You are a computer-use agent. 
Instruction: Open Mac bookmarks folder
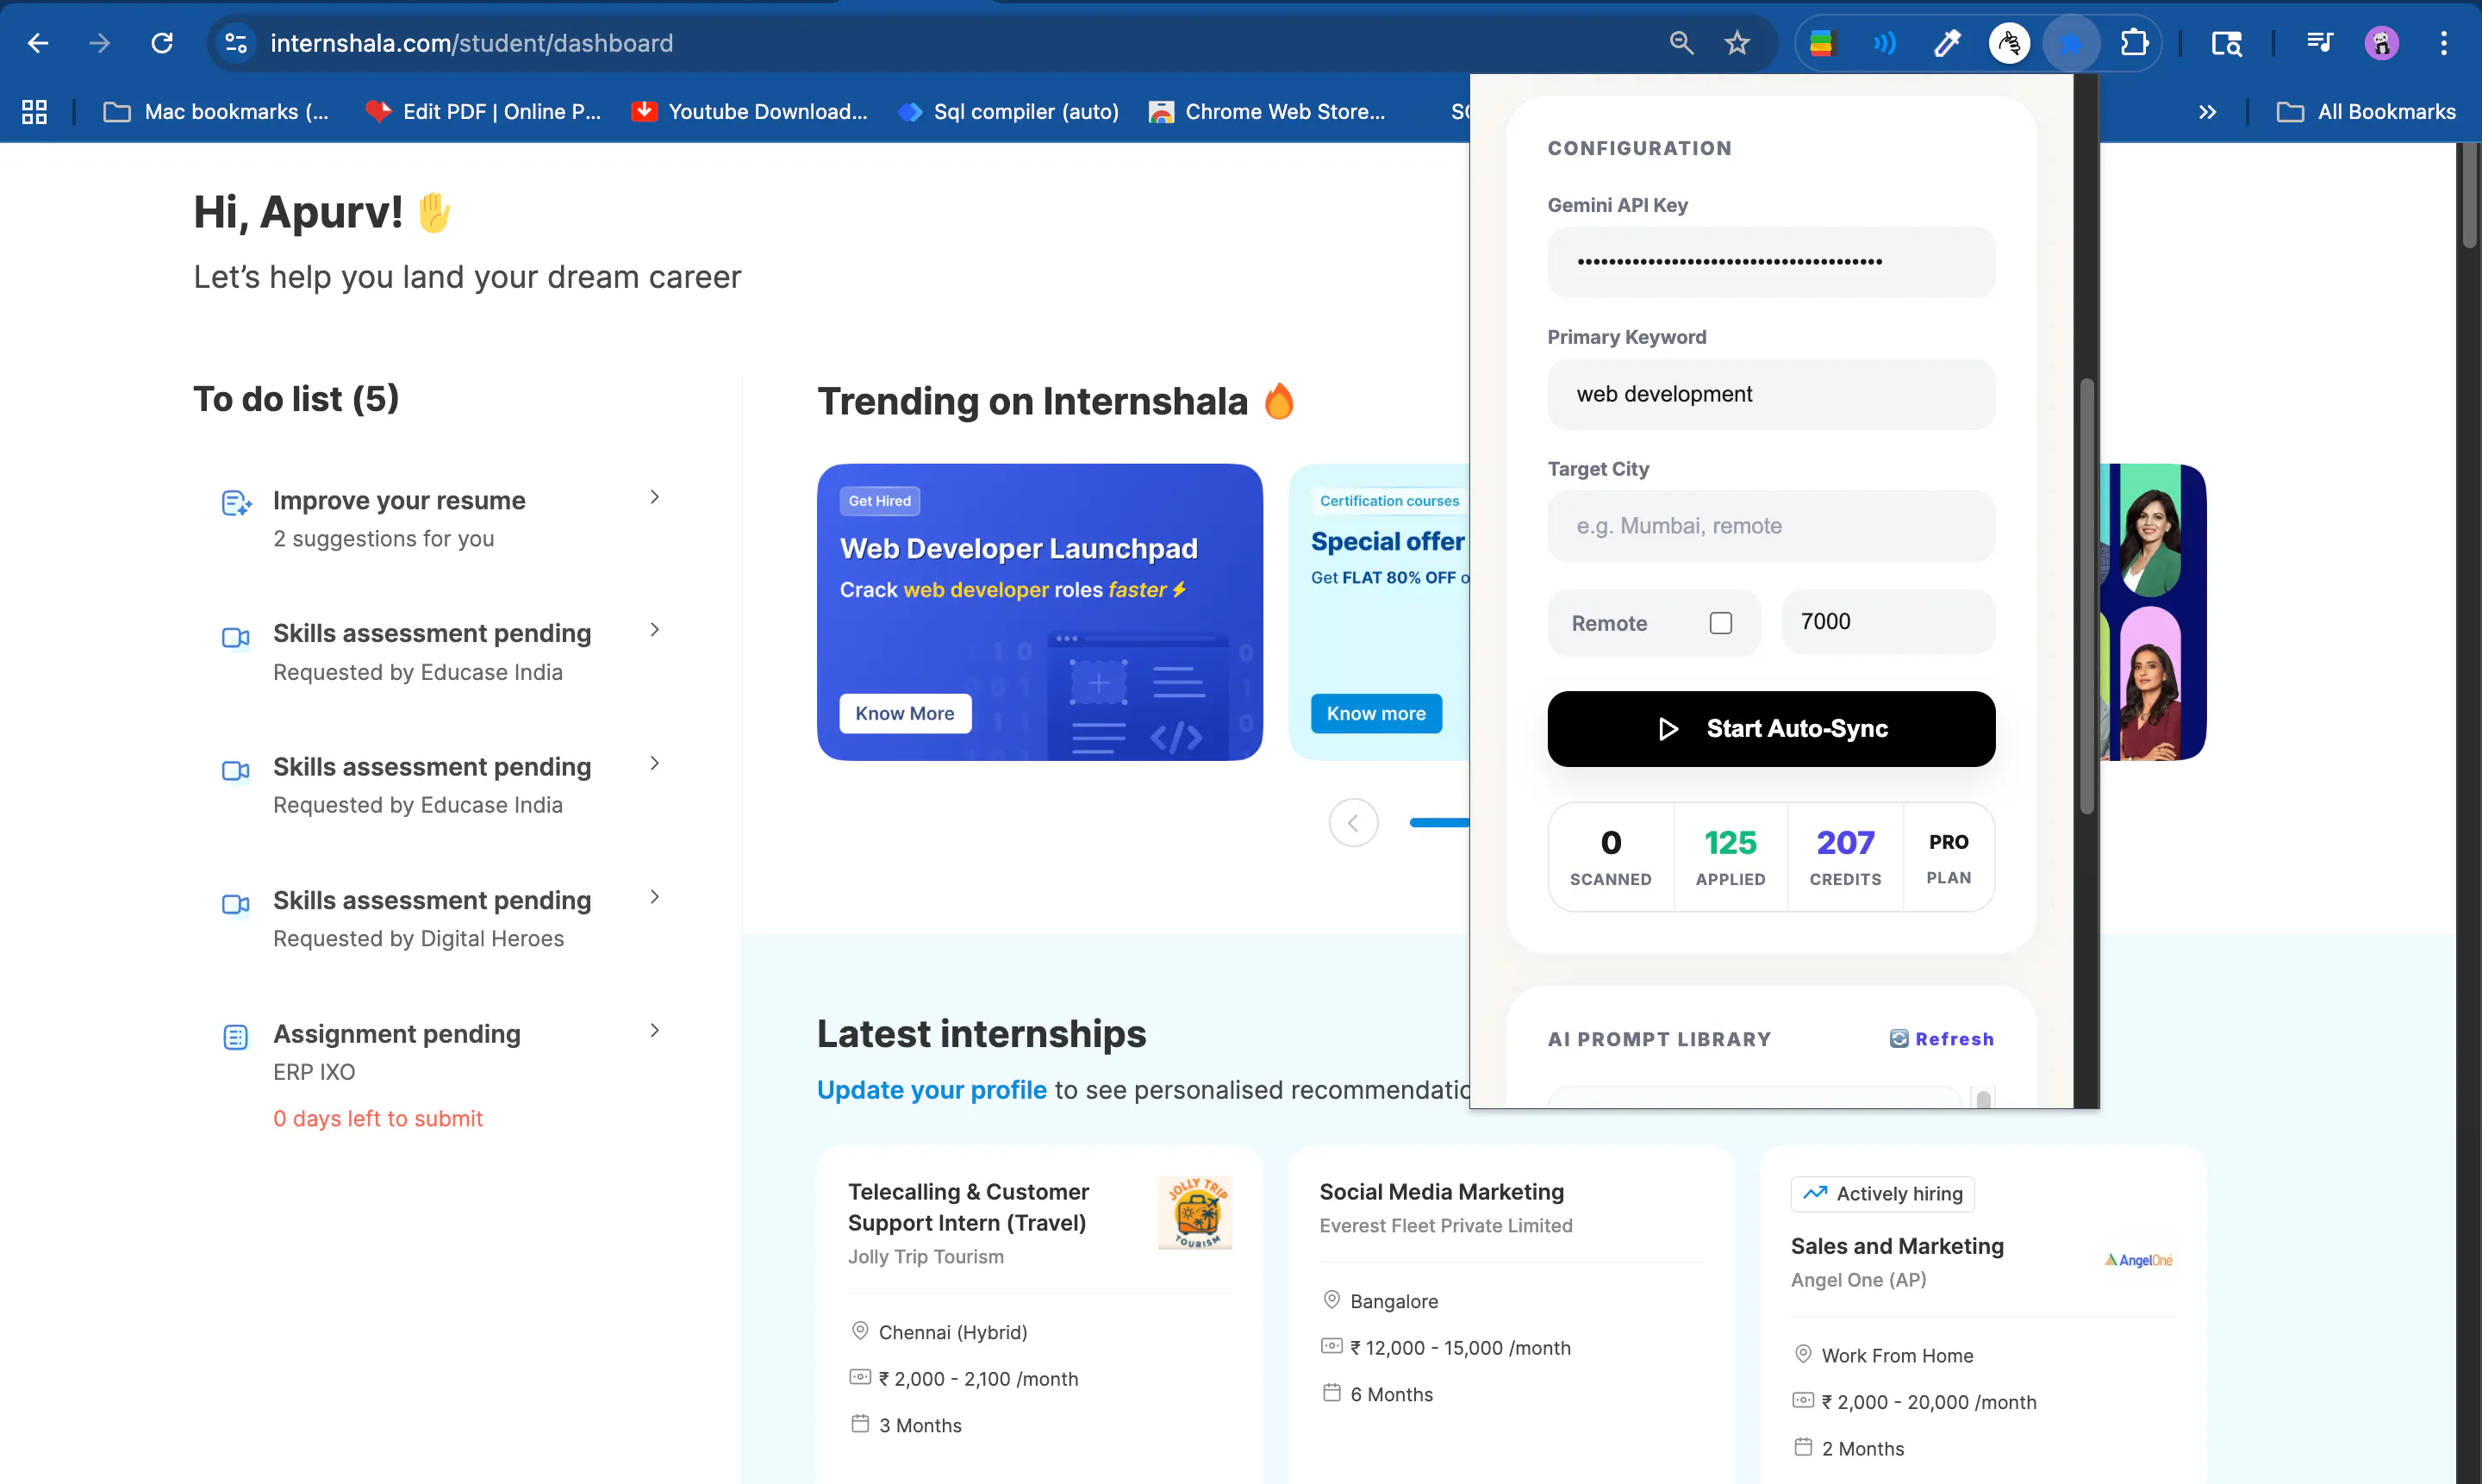click(216, 111)
